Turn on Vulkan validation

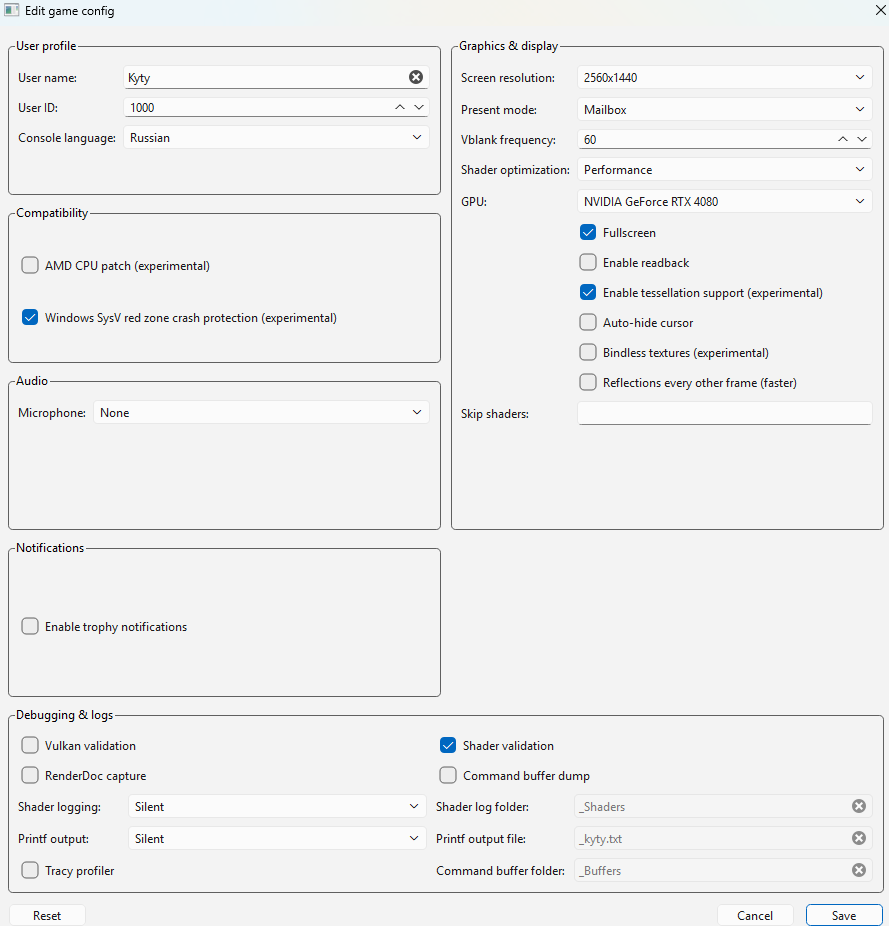pos(30,745)
